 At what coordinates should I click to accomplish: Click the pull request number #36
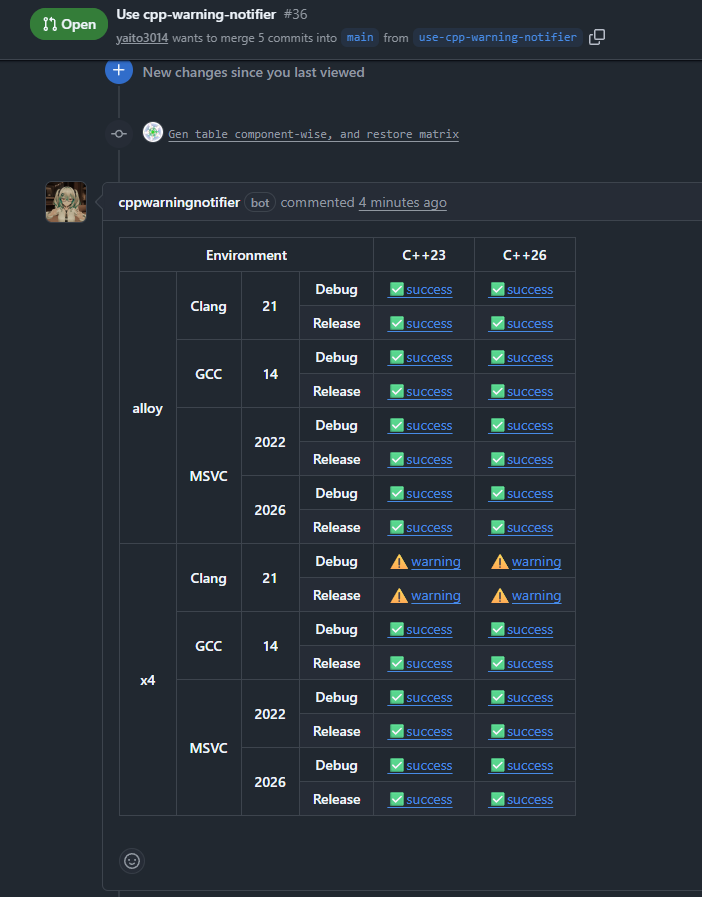click(296, 14)
